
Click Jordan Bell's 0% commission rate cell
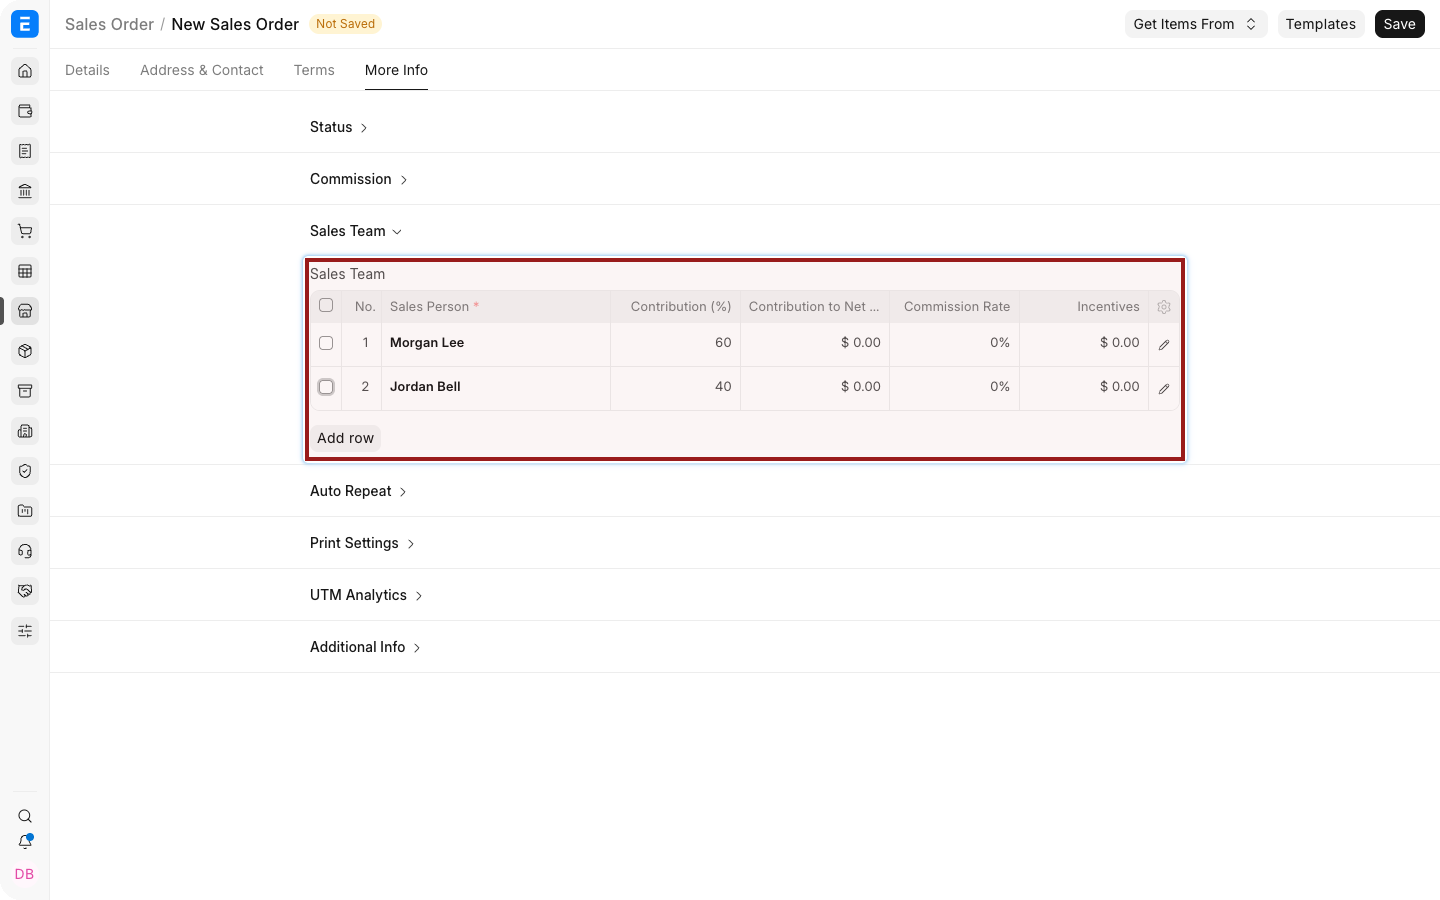[955, 387]
